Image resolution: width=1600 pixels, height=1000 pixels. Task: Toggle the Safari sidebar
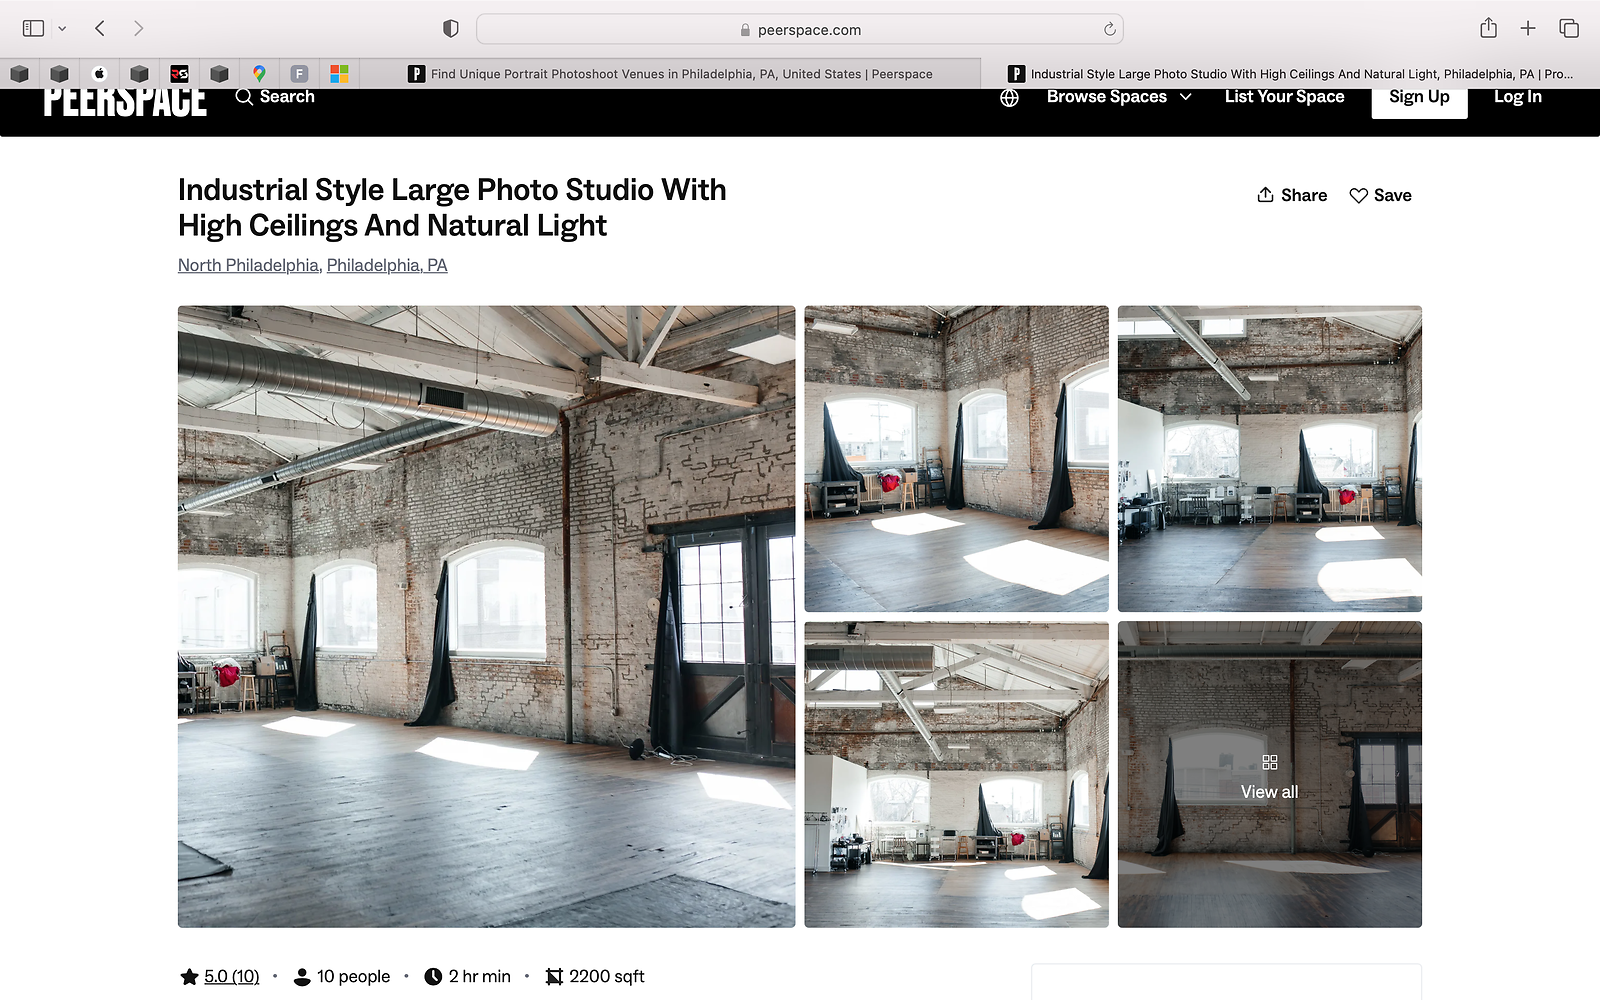click(33, 28)
